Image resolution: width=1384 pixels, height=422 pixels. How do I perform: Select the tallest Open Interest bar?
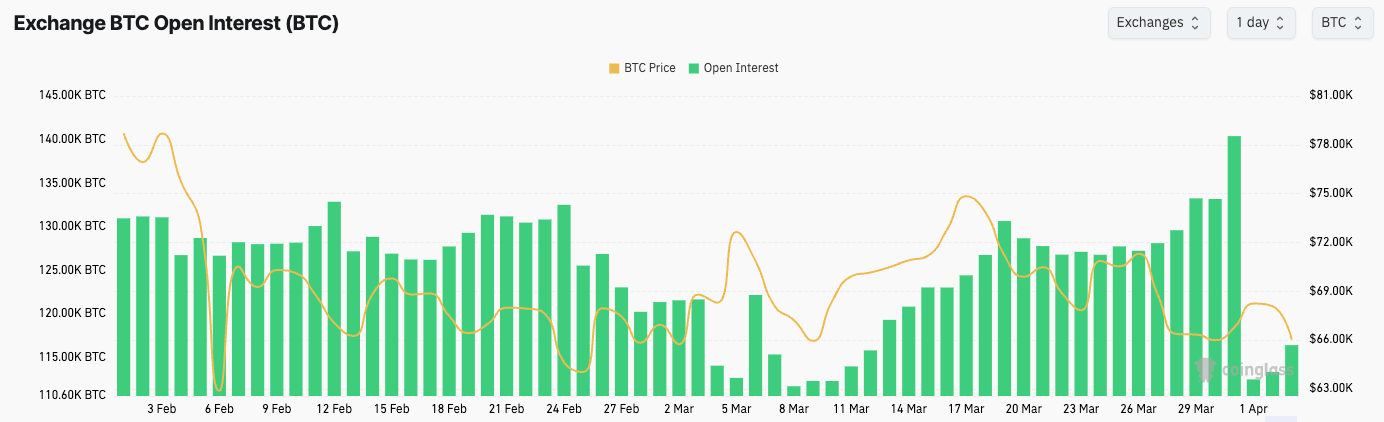coord(1234,265)
